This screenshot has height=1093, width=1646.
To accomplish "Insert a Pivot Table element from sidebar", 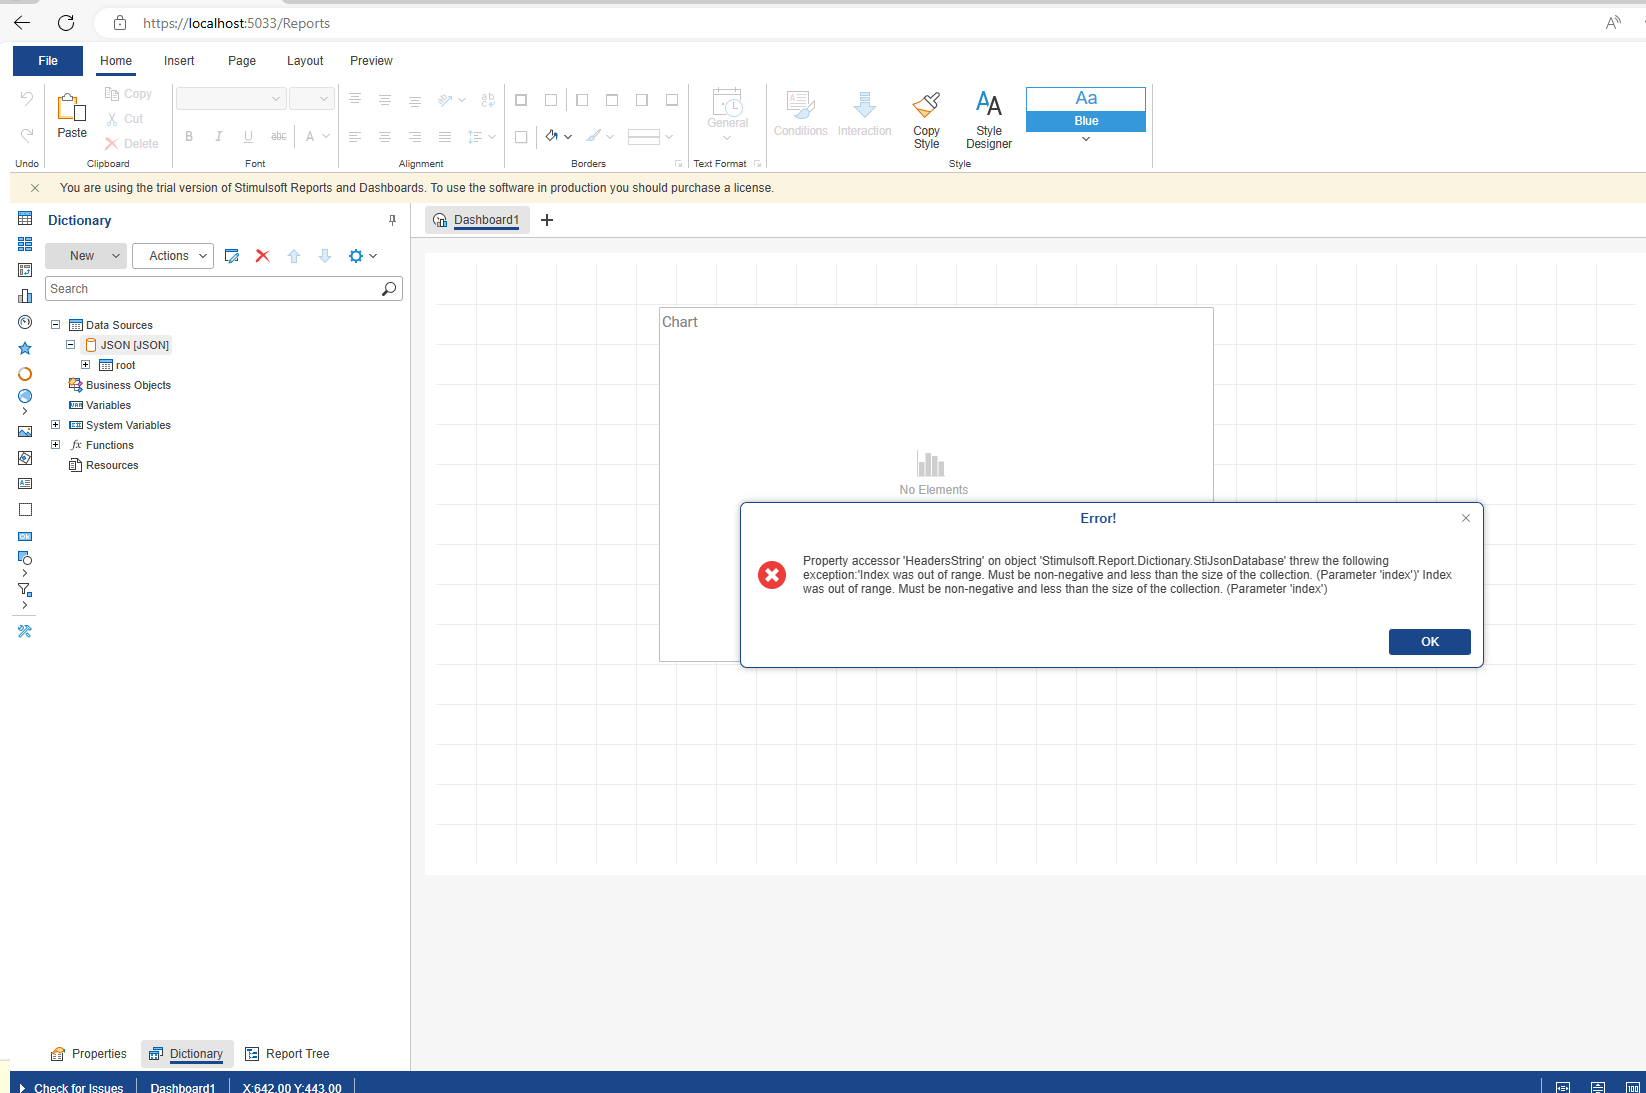I will coord(25,270).
